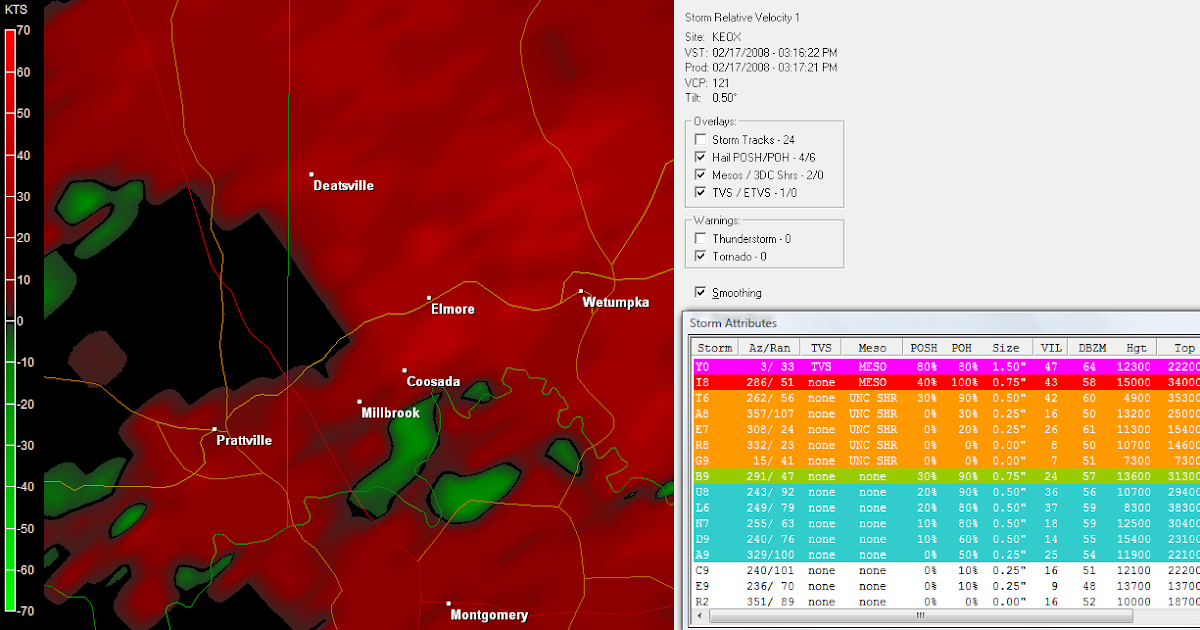Click Az/Ran value 286/ 51
Screen dimensions: 1200x630
point(769,382)
